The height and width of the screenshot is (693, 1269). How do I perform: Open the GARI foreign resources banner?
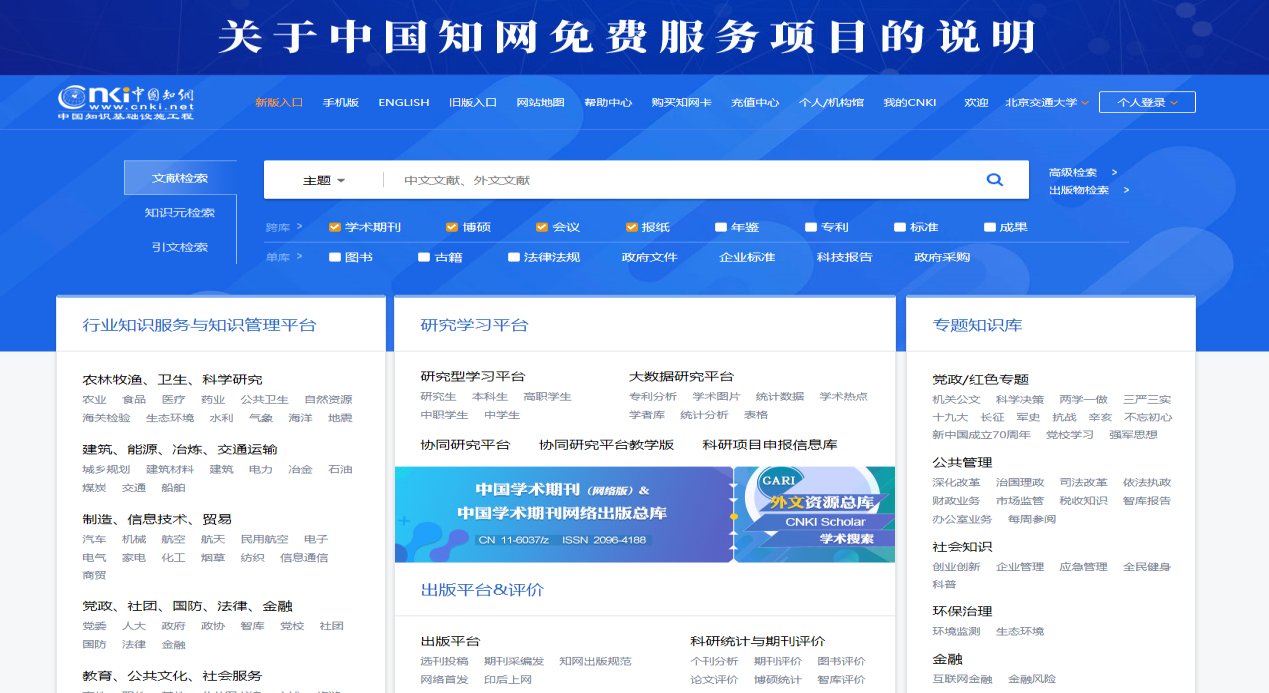click(x=815, y=514)
